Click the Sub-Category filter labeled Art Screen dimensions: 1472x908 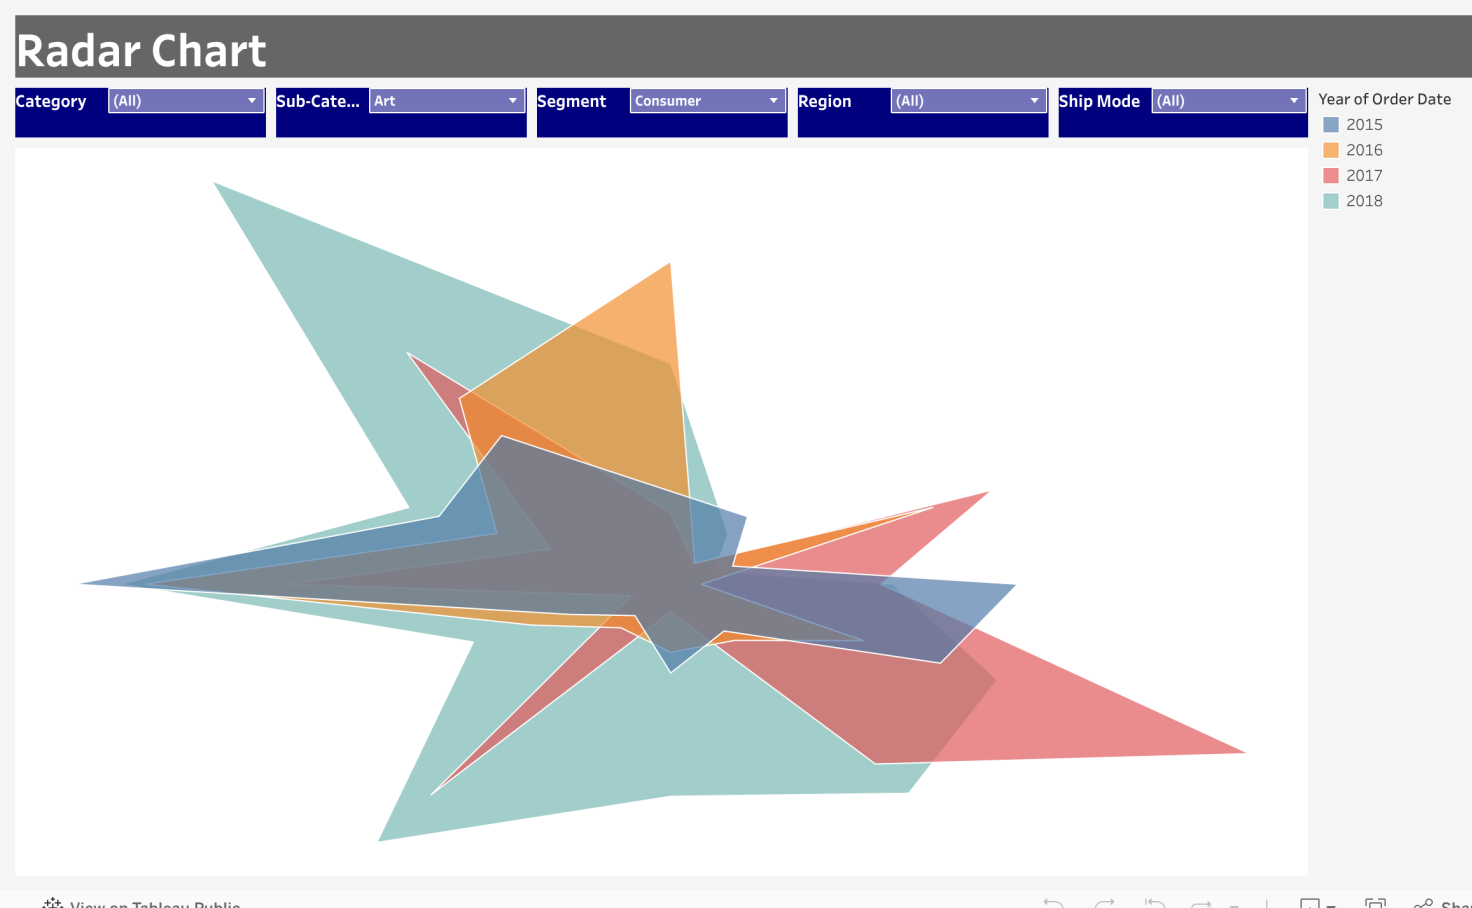click(446, 100)
